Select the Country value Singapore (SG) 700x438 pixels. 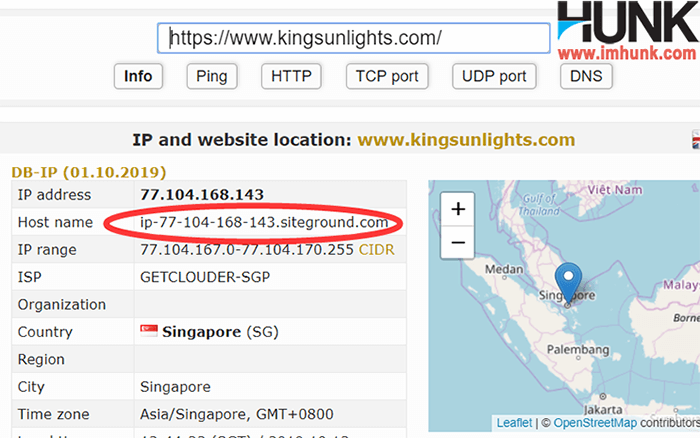coord(220,332)
